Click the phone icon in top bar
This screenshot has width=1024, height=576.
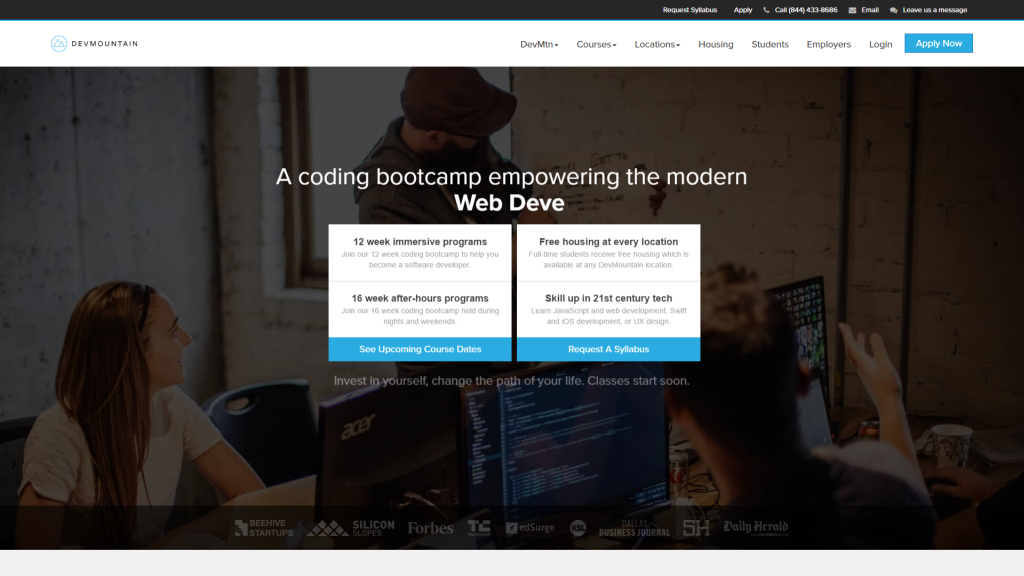coord(767,10)
